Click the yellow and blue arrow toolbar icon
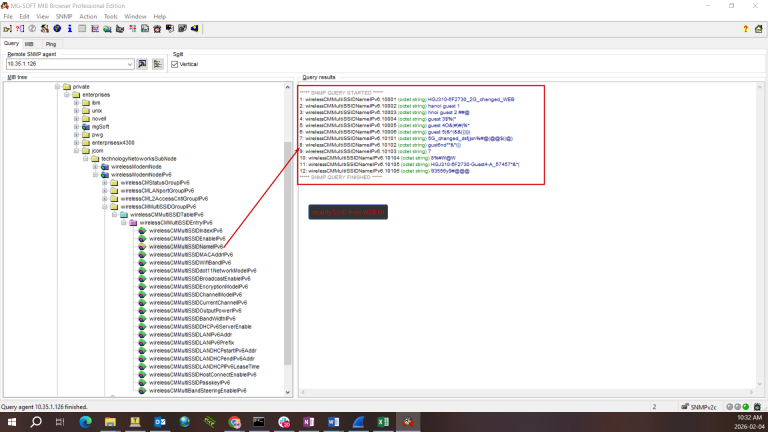This screenshot has height=432, width=768. [x=194, y=29]
